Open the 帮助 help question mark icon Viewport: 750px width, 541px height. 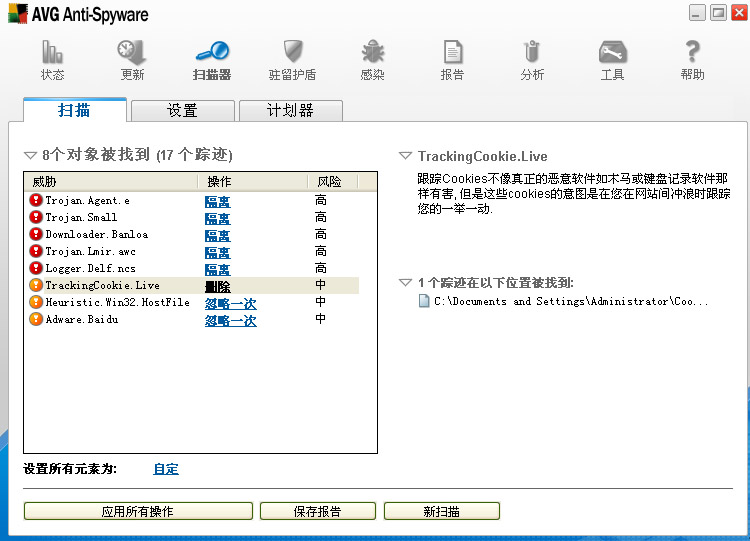[692, 52]
